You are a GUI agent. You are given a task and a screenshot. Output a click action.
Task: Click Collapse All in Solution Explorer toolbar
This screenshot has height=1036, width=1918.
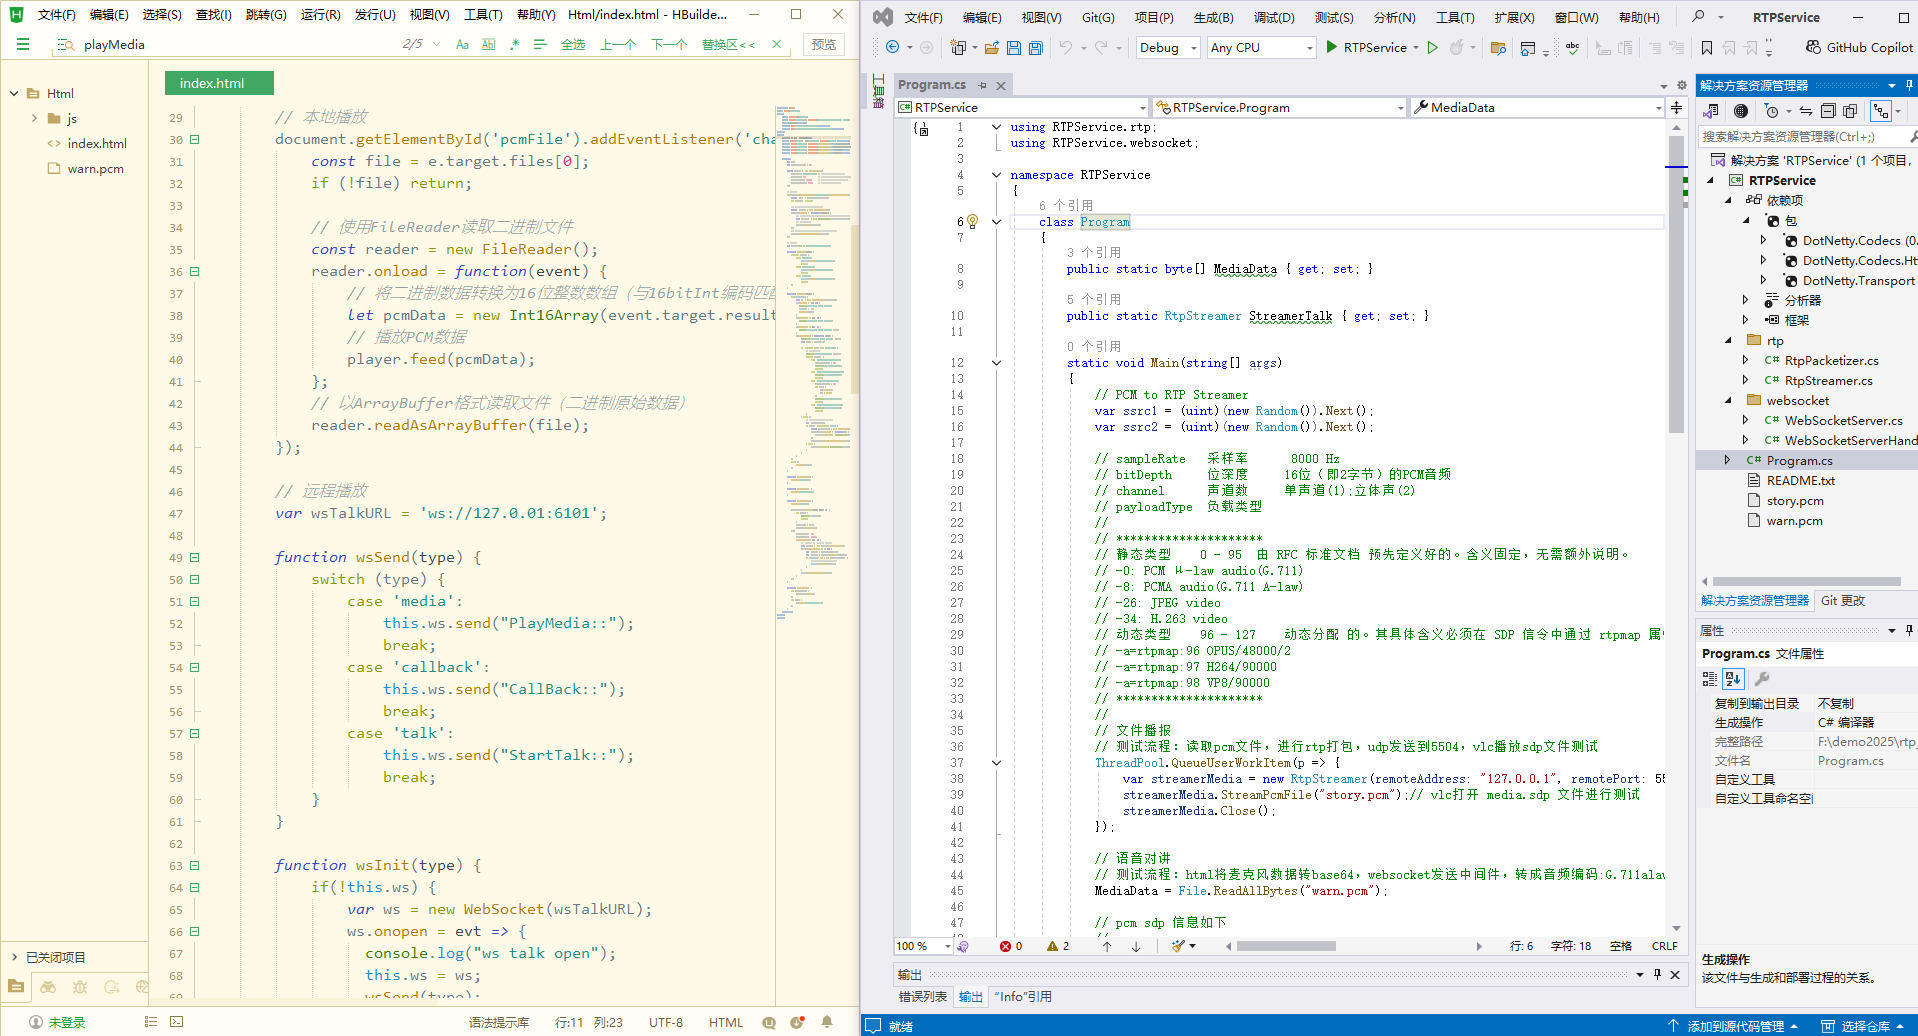[1828, 111]
